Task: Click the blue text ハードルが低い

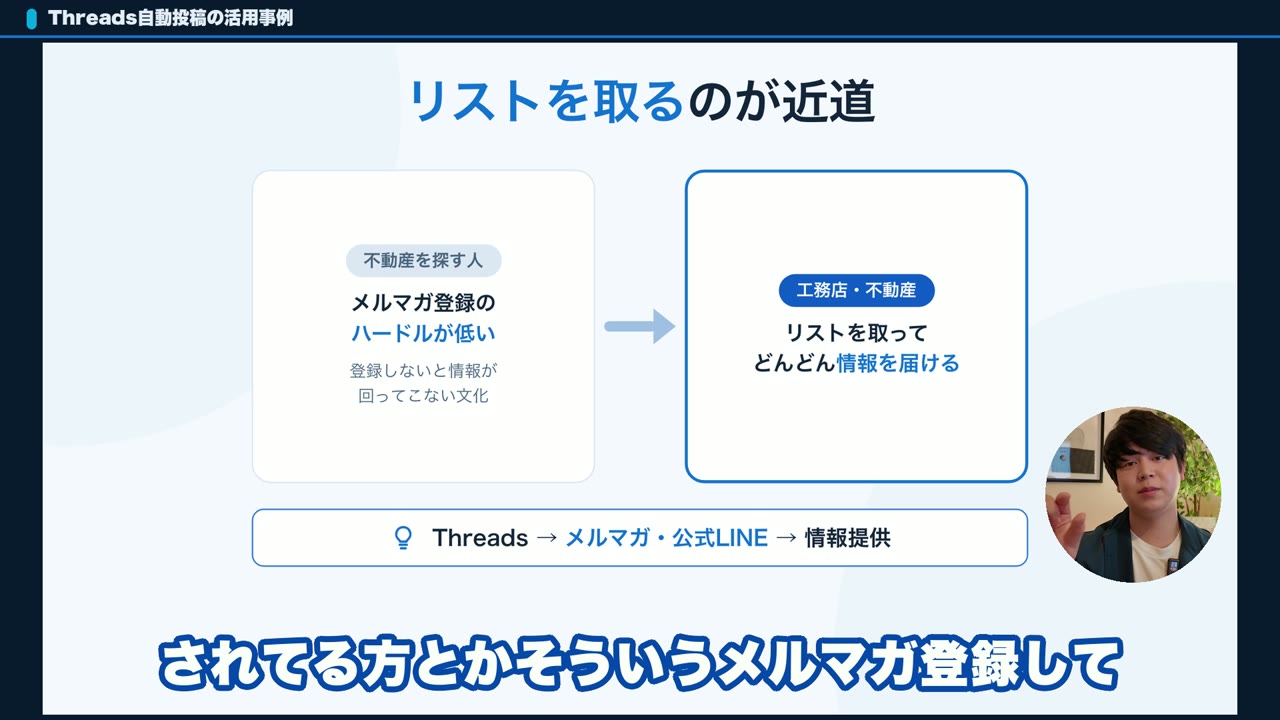Action: (423, 334)
